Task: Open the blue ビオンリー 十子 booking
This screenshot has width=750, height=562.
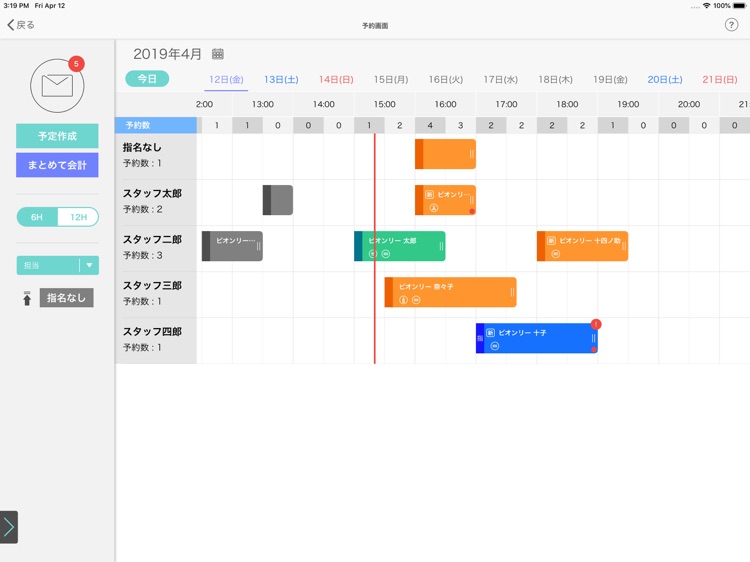Action: (x=537, y=338)
